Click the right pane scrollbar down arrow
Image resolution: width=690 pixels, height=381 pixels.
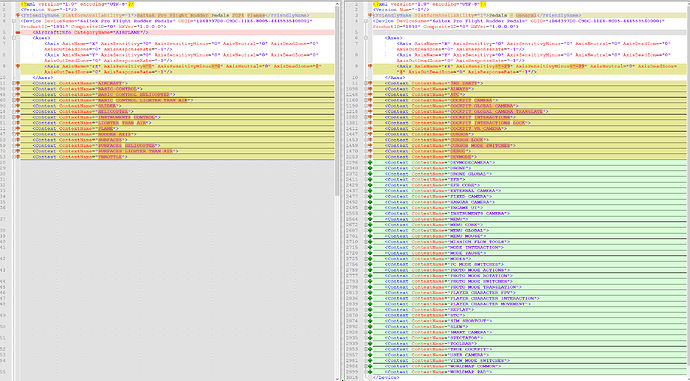[688, 378]
